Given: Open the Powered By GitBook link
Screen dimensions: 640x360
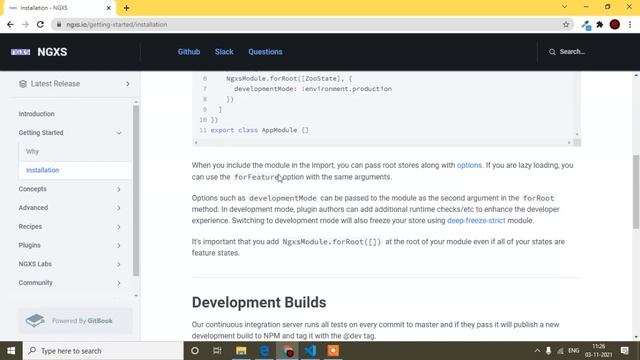Looking at the screenshot, I should pyautogui.click(x=75, y=321).
